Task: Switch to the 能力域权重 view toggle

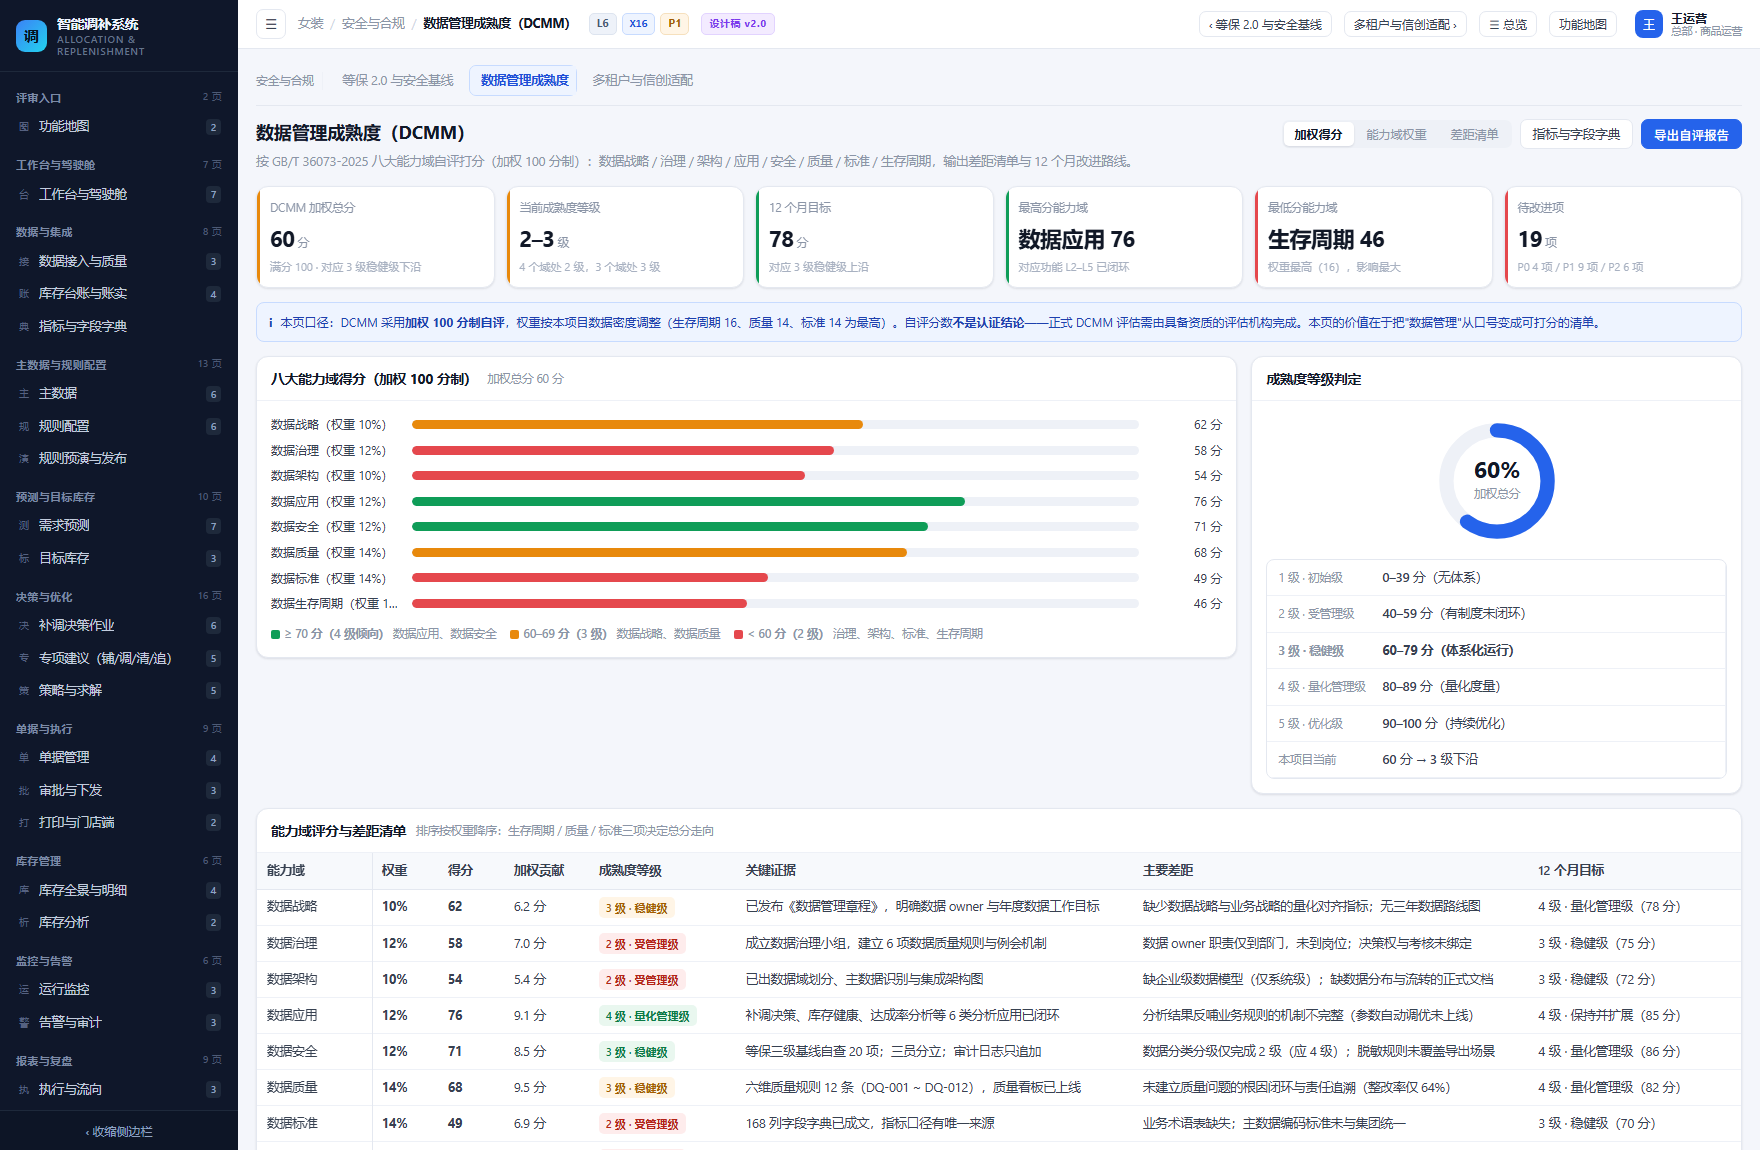Action: pyautogui.click(x=1396, y=134)
